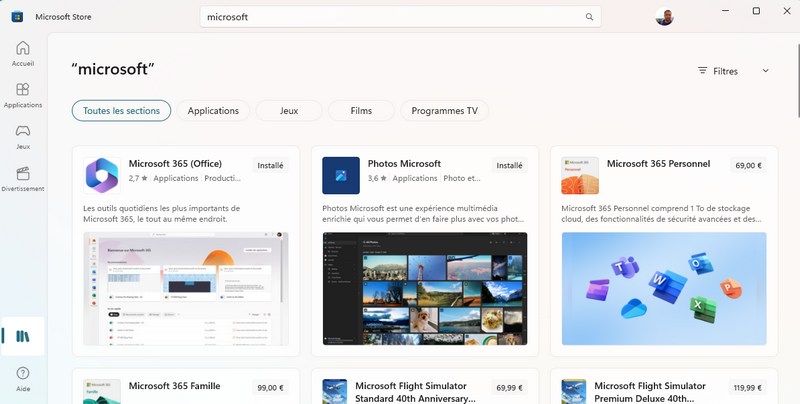Click the Microsoft 365 (Office) app icon

102,175
